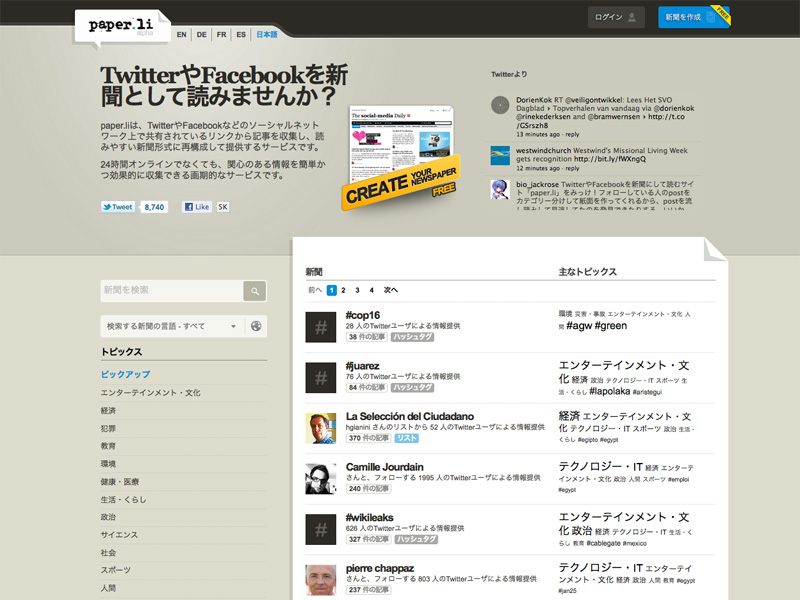
Task: Click the #green topic tag
Action: (611, 326)
